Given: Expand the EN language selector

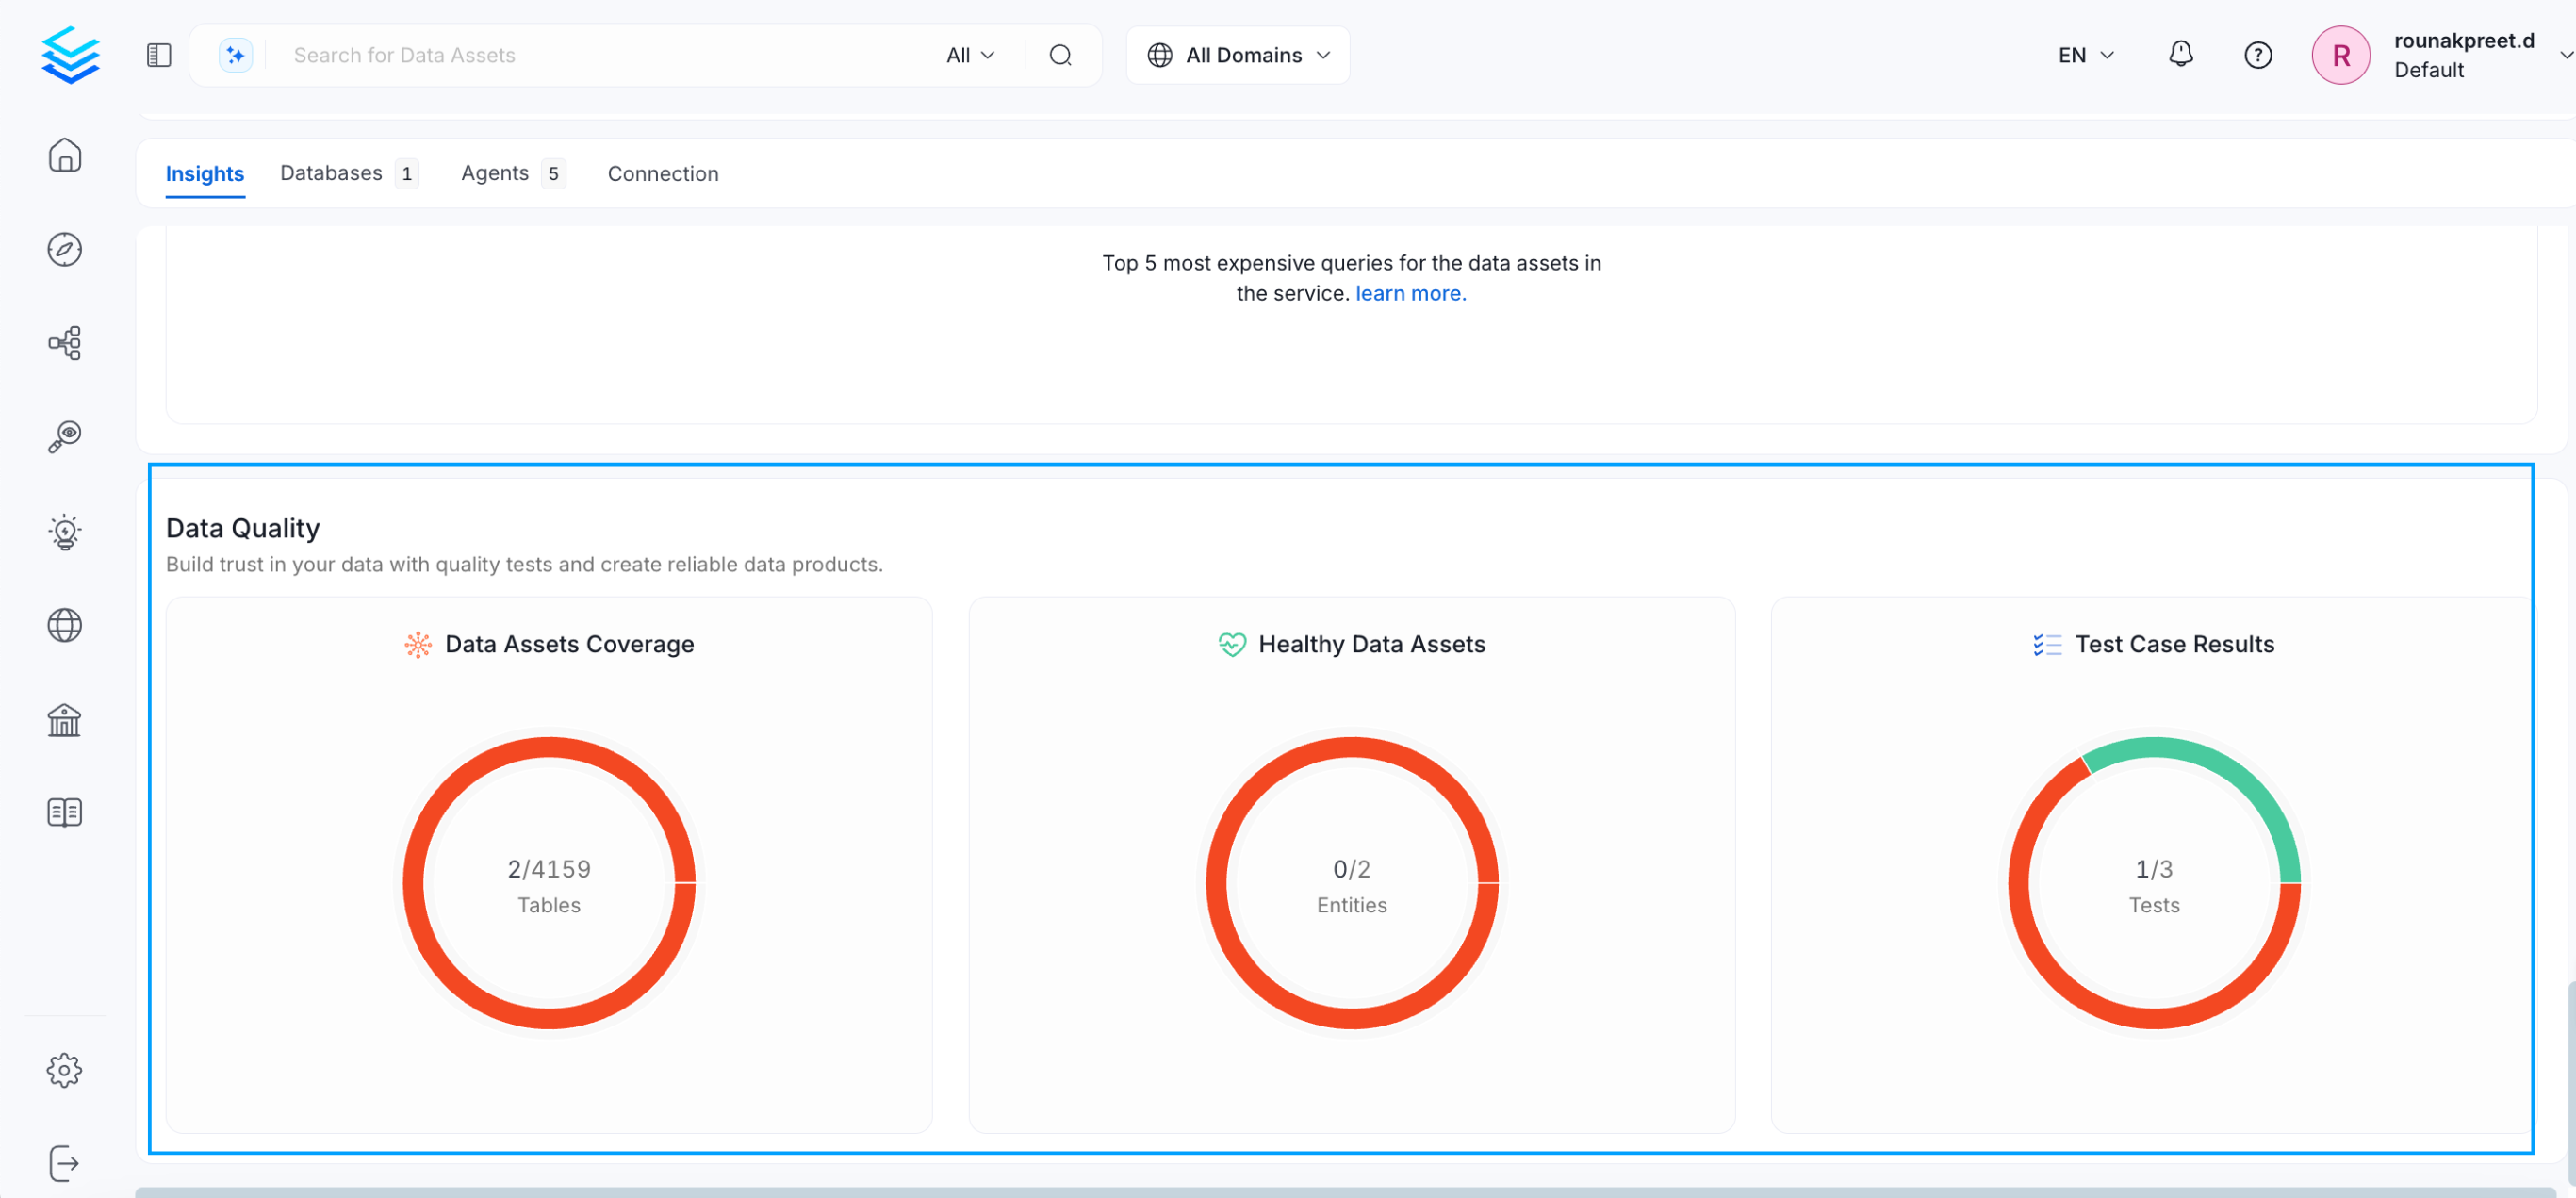Looking at the screenshot, I should click(2085, 55).
